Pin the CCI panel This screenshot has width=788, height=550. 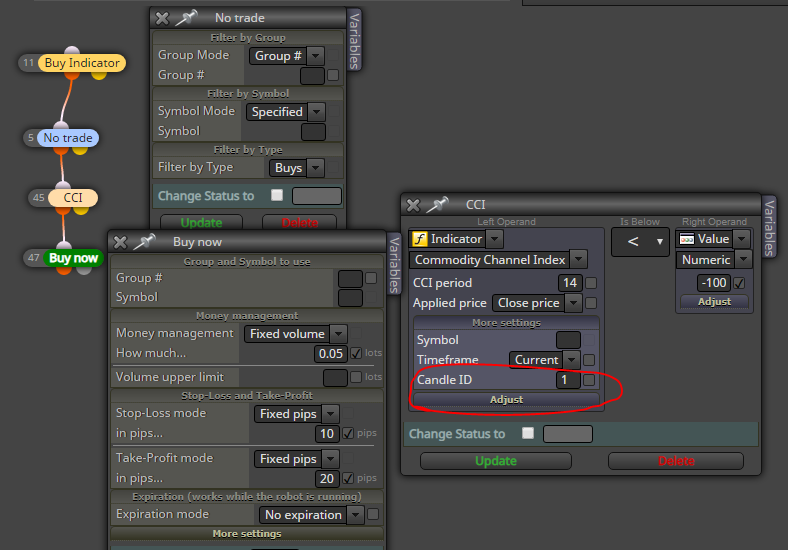[x=437, y=204]
